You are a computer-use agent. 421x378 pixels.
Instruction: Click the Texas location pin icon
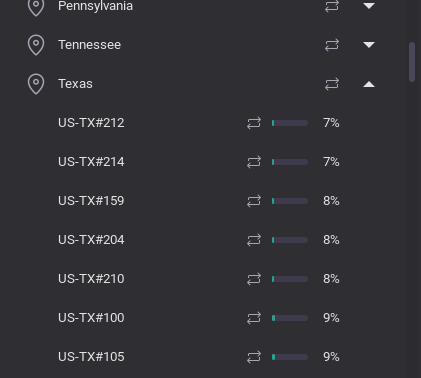36,84
